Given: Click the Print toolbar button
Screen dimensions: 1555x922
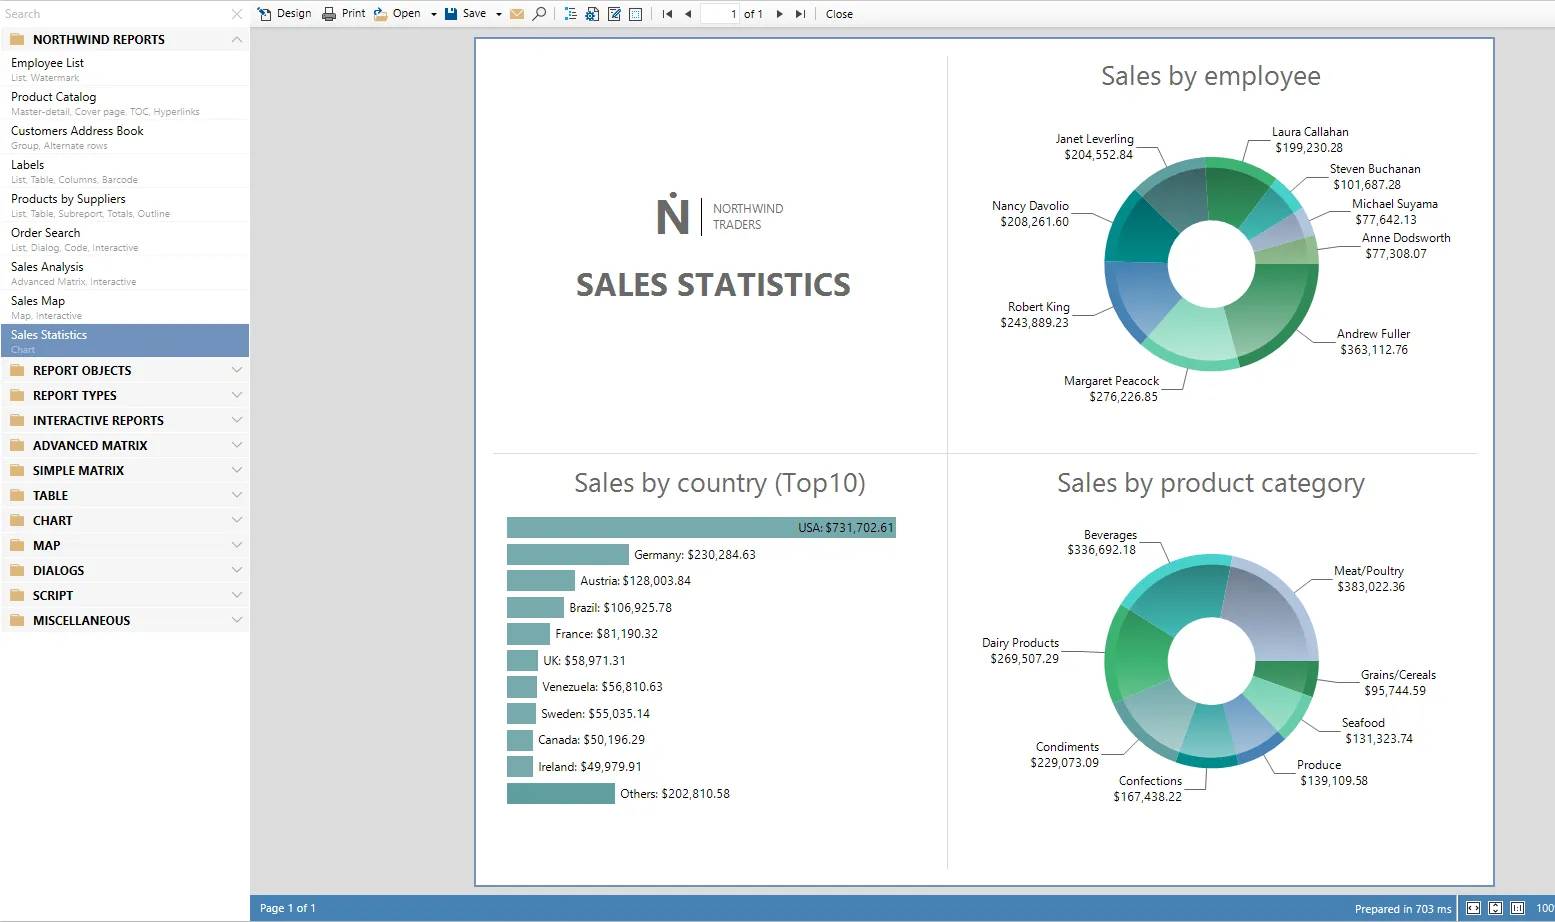Looking at the screenshot, I should (x=344, y=14).
